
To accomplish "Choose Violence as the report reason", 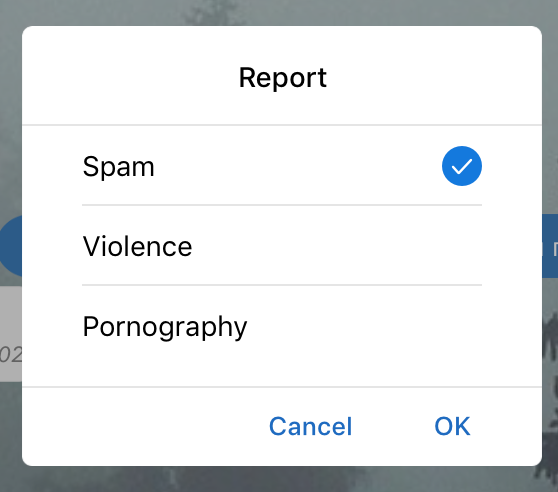I will (x=137, y=246).
